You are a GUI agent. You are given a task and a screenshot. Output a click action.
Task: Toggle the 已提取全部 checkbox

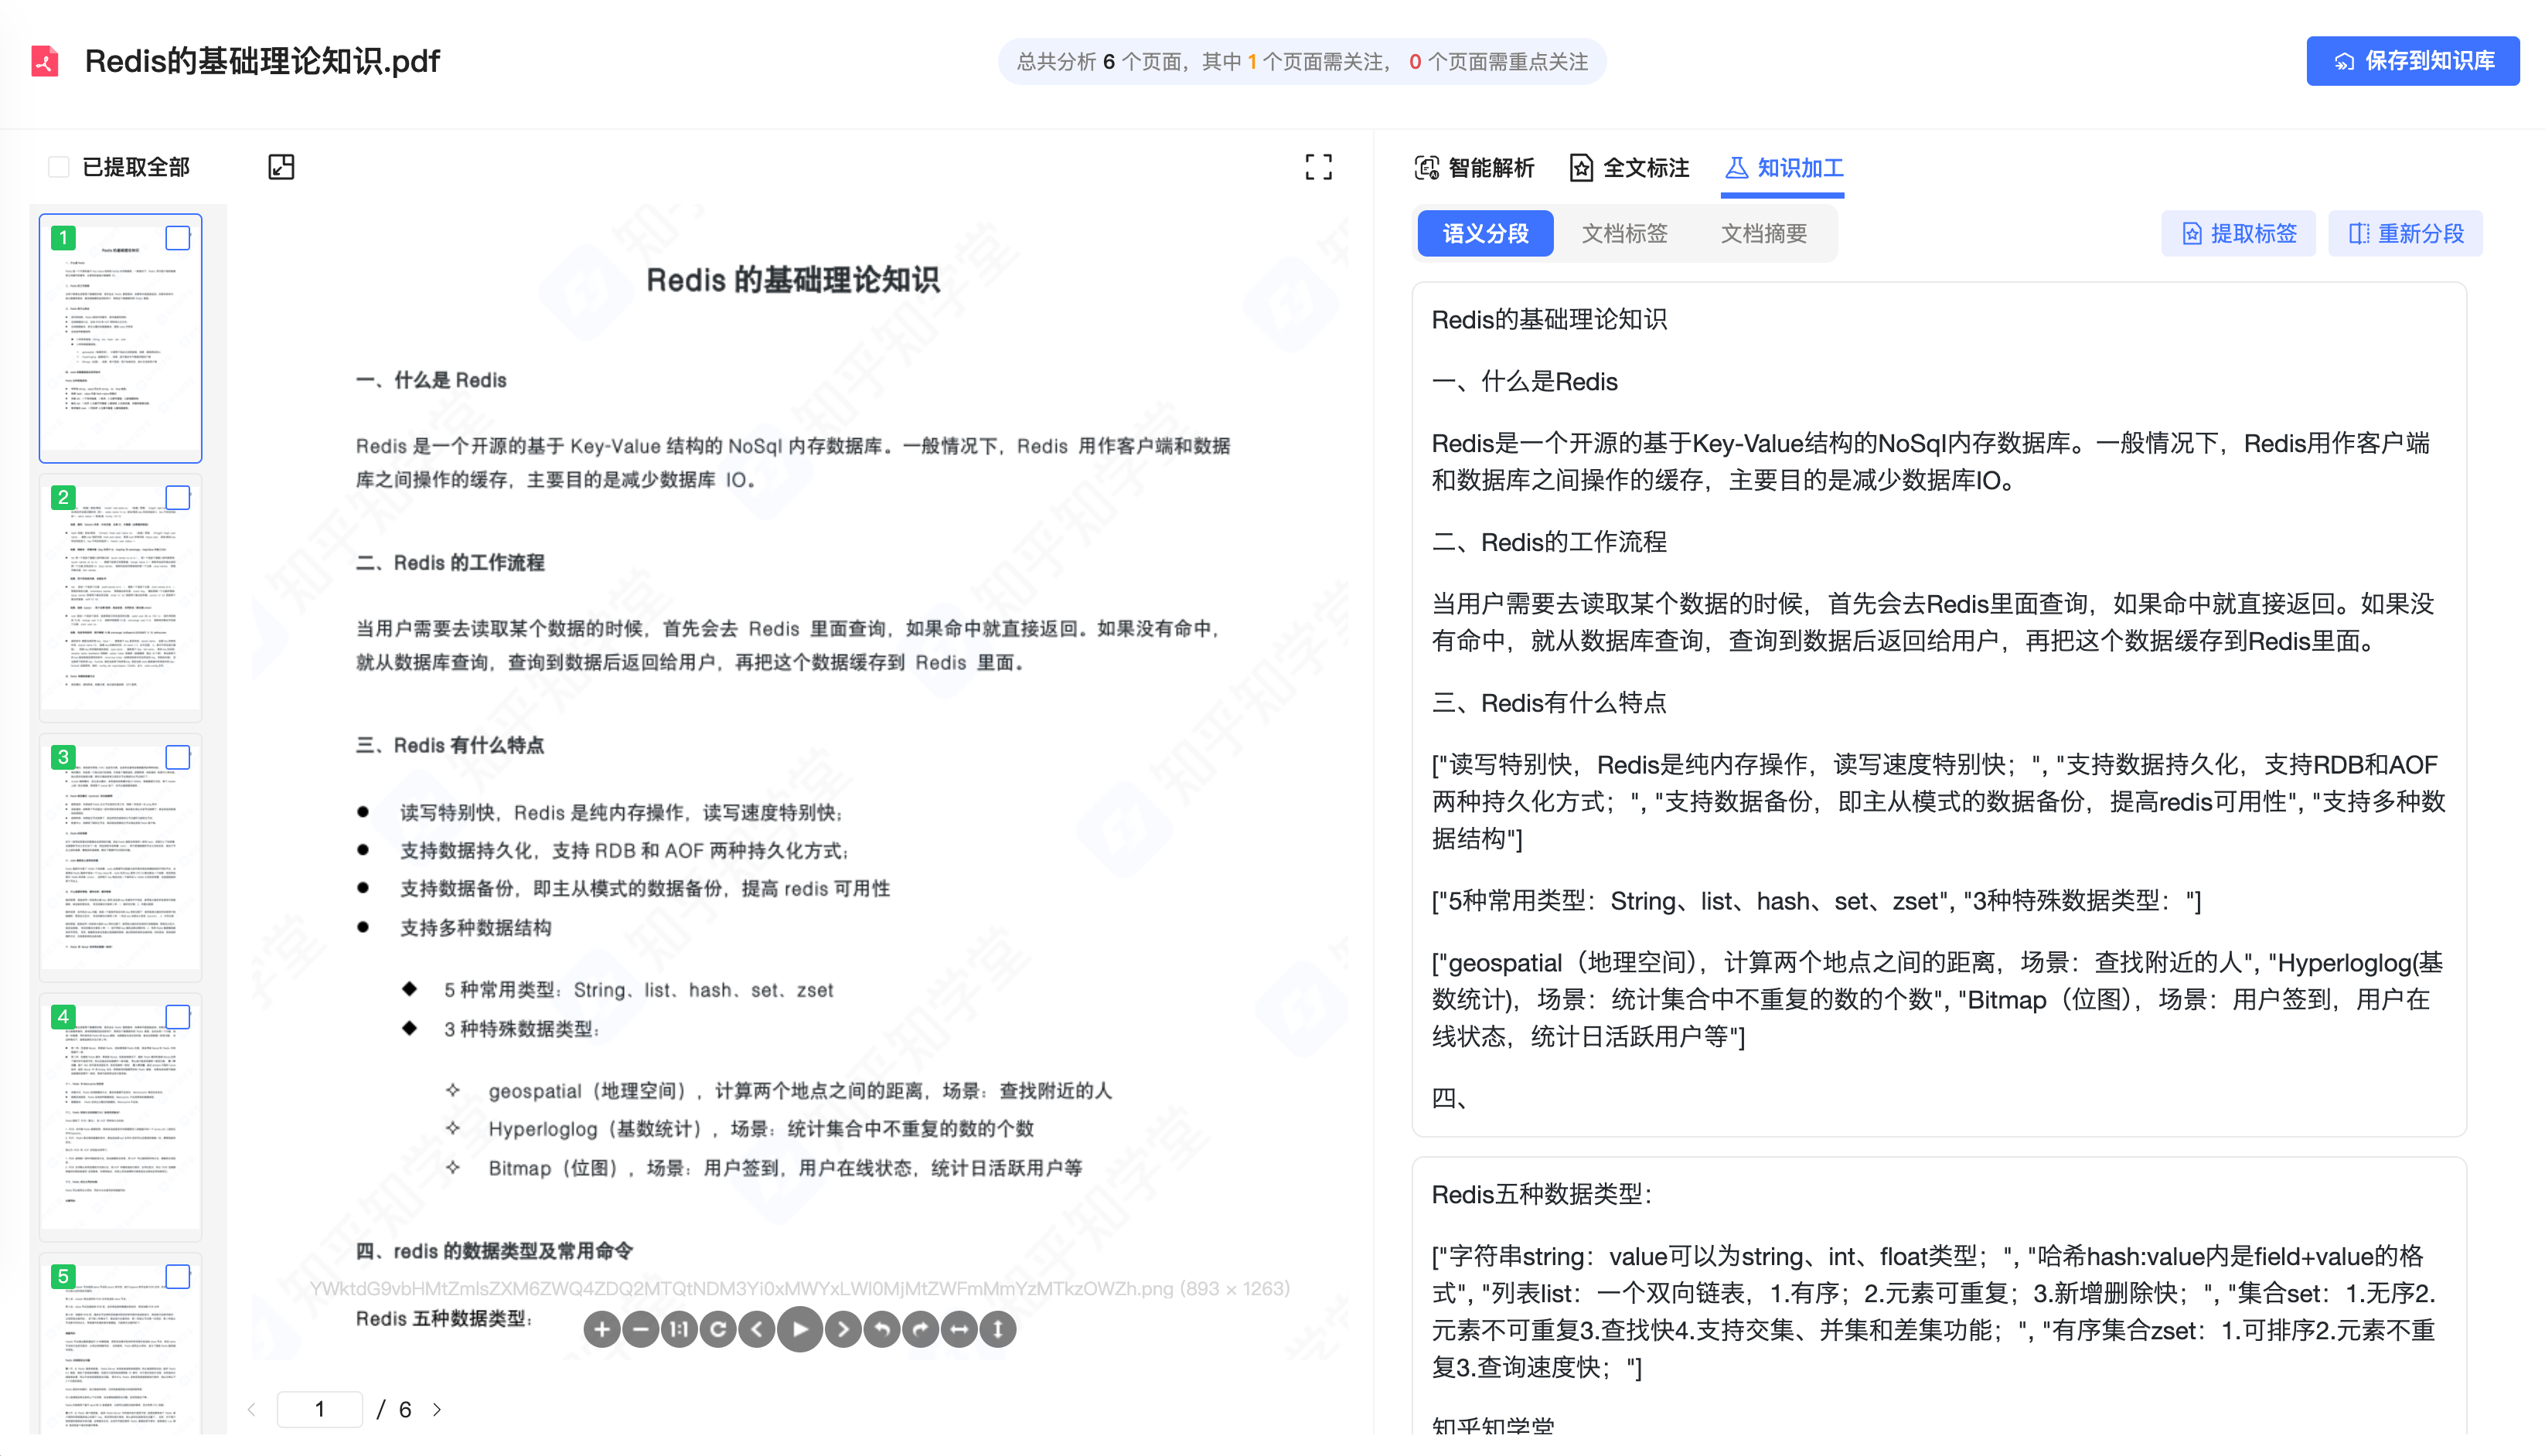(x=59, y=167)
